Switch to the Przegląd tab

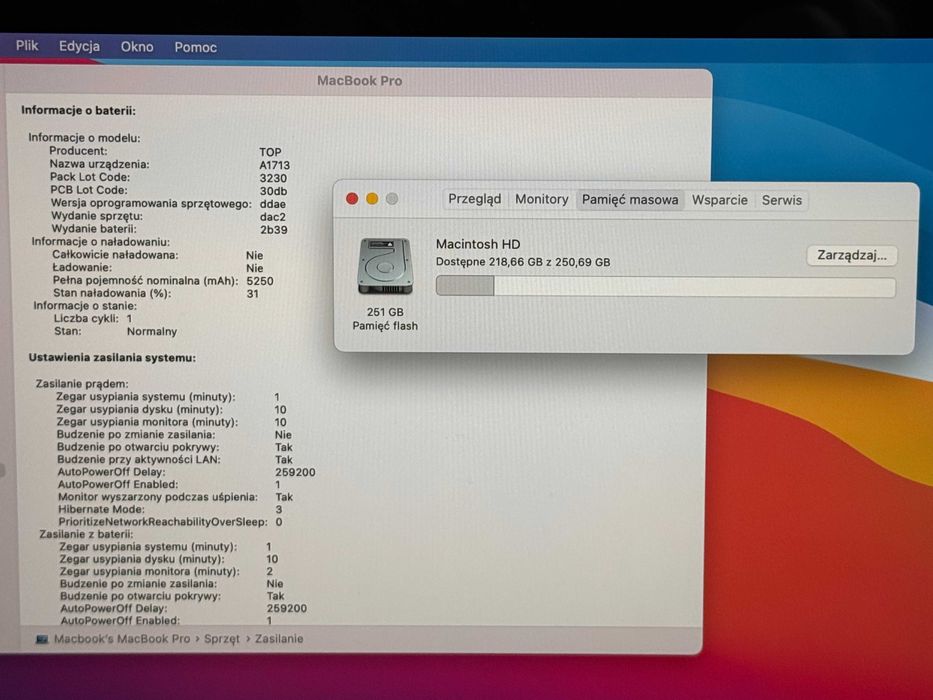coord(474,199)
